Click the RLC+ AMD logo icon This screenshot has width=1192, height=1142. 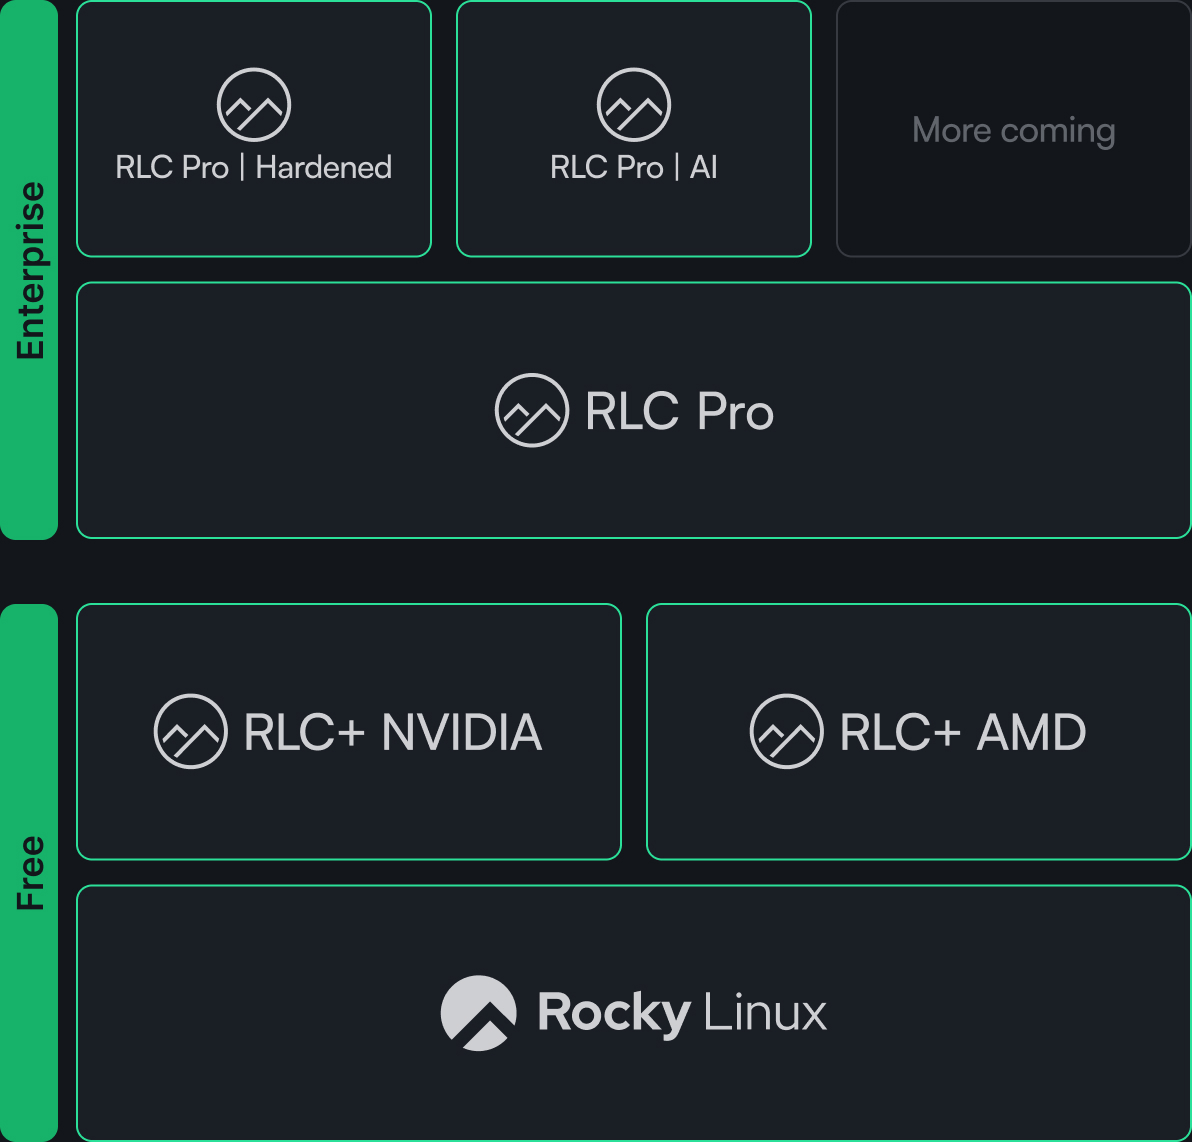(x=787, y=731)
